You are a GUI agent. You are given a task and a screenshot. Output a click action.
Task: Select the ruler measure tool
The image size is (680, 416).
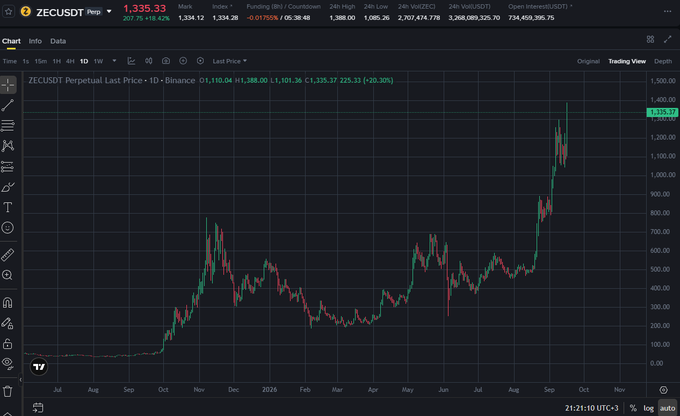[8, 255]
